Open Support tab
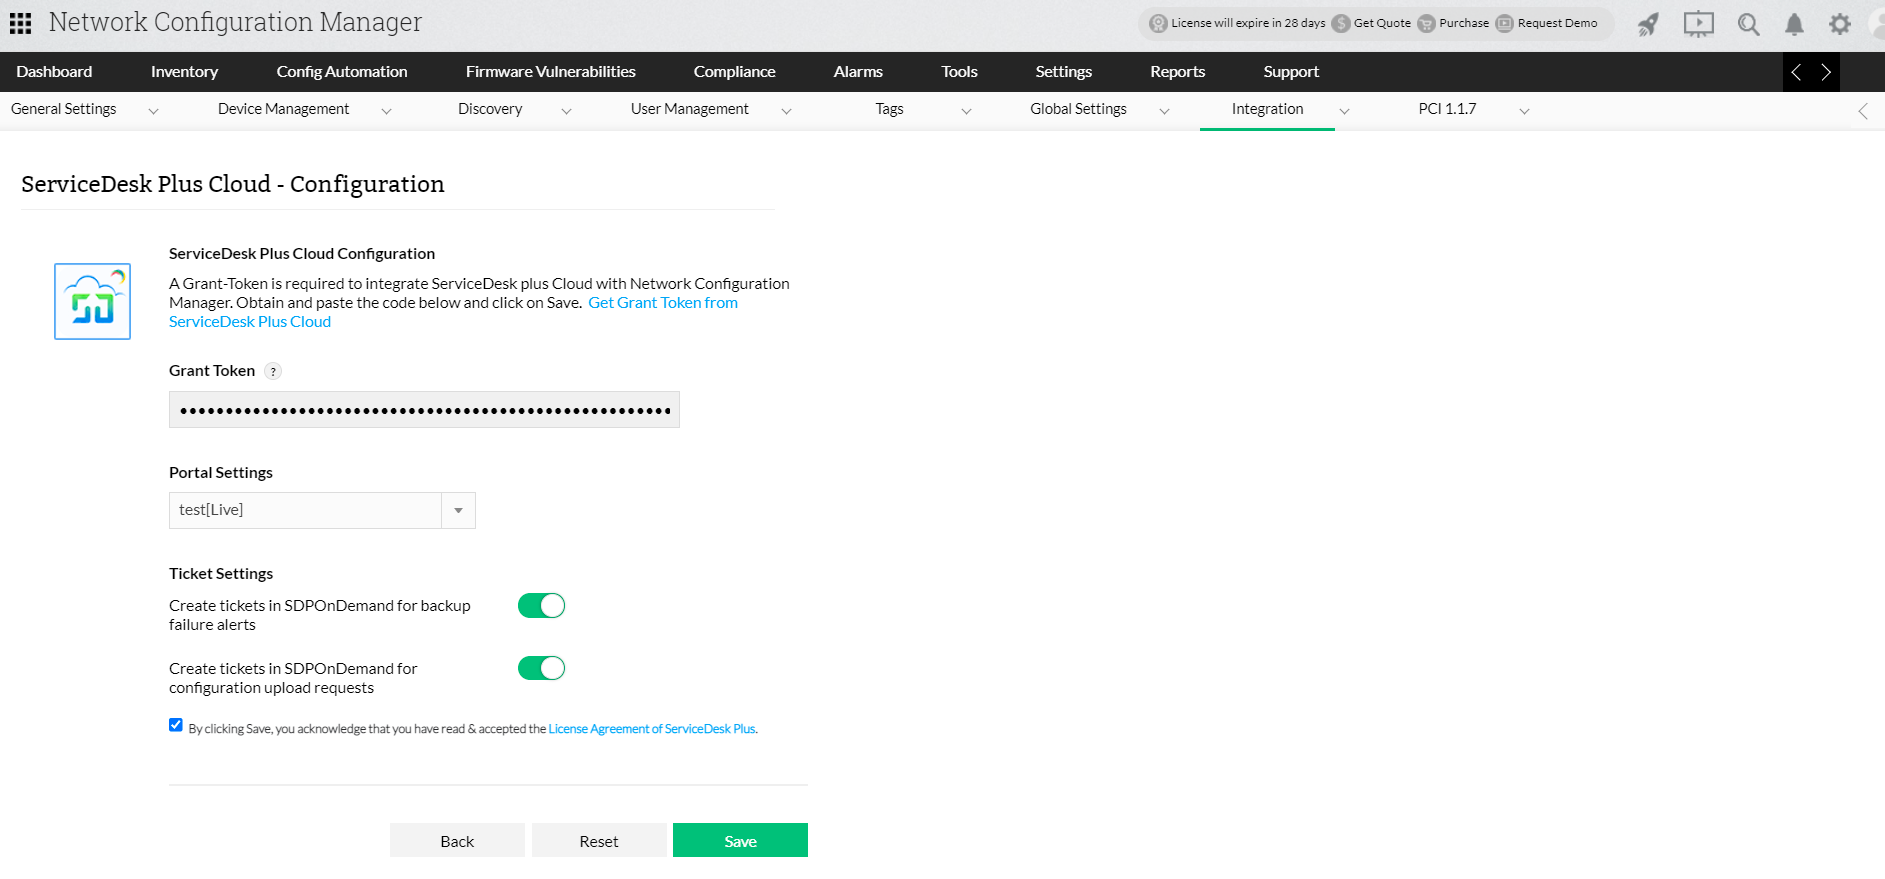The height and width of the screenshot is (879, 1885). 1291,72
